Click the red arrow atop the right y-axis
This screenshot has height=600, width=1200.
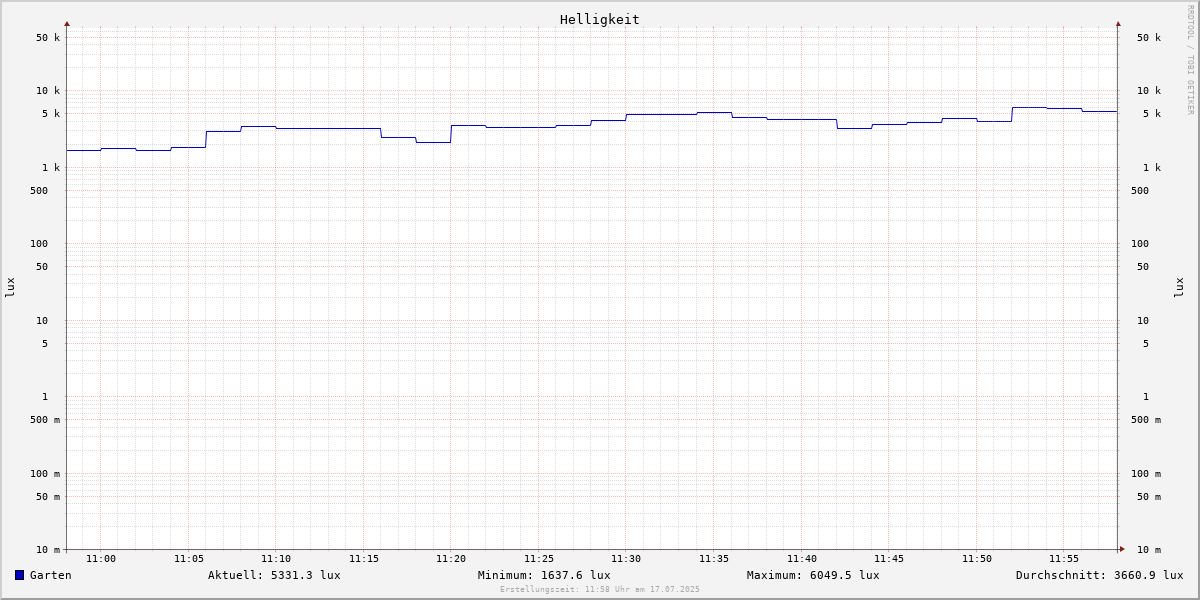point(1118,23)
